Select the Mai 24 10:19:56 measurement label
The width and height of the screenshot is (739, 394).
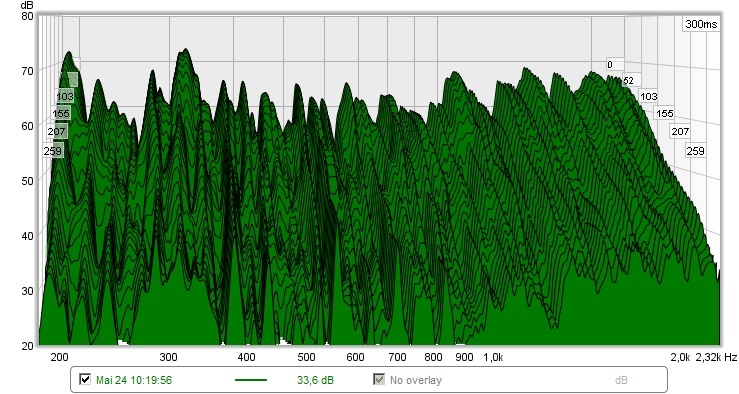pos(134,380)
